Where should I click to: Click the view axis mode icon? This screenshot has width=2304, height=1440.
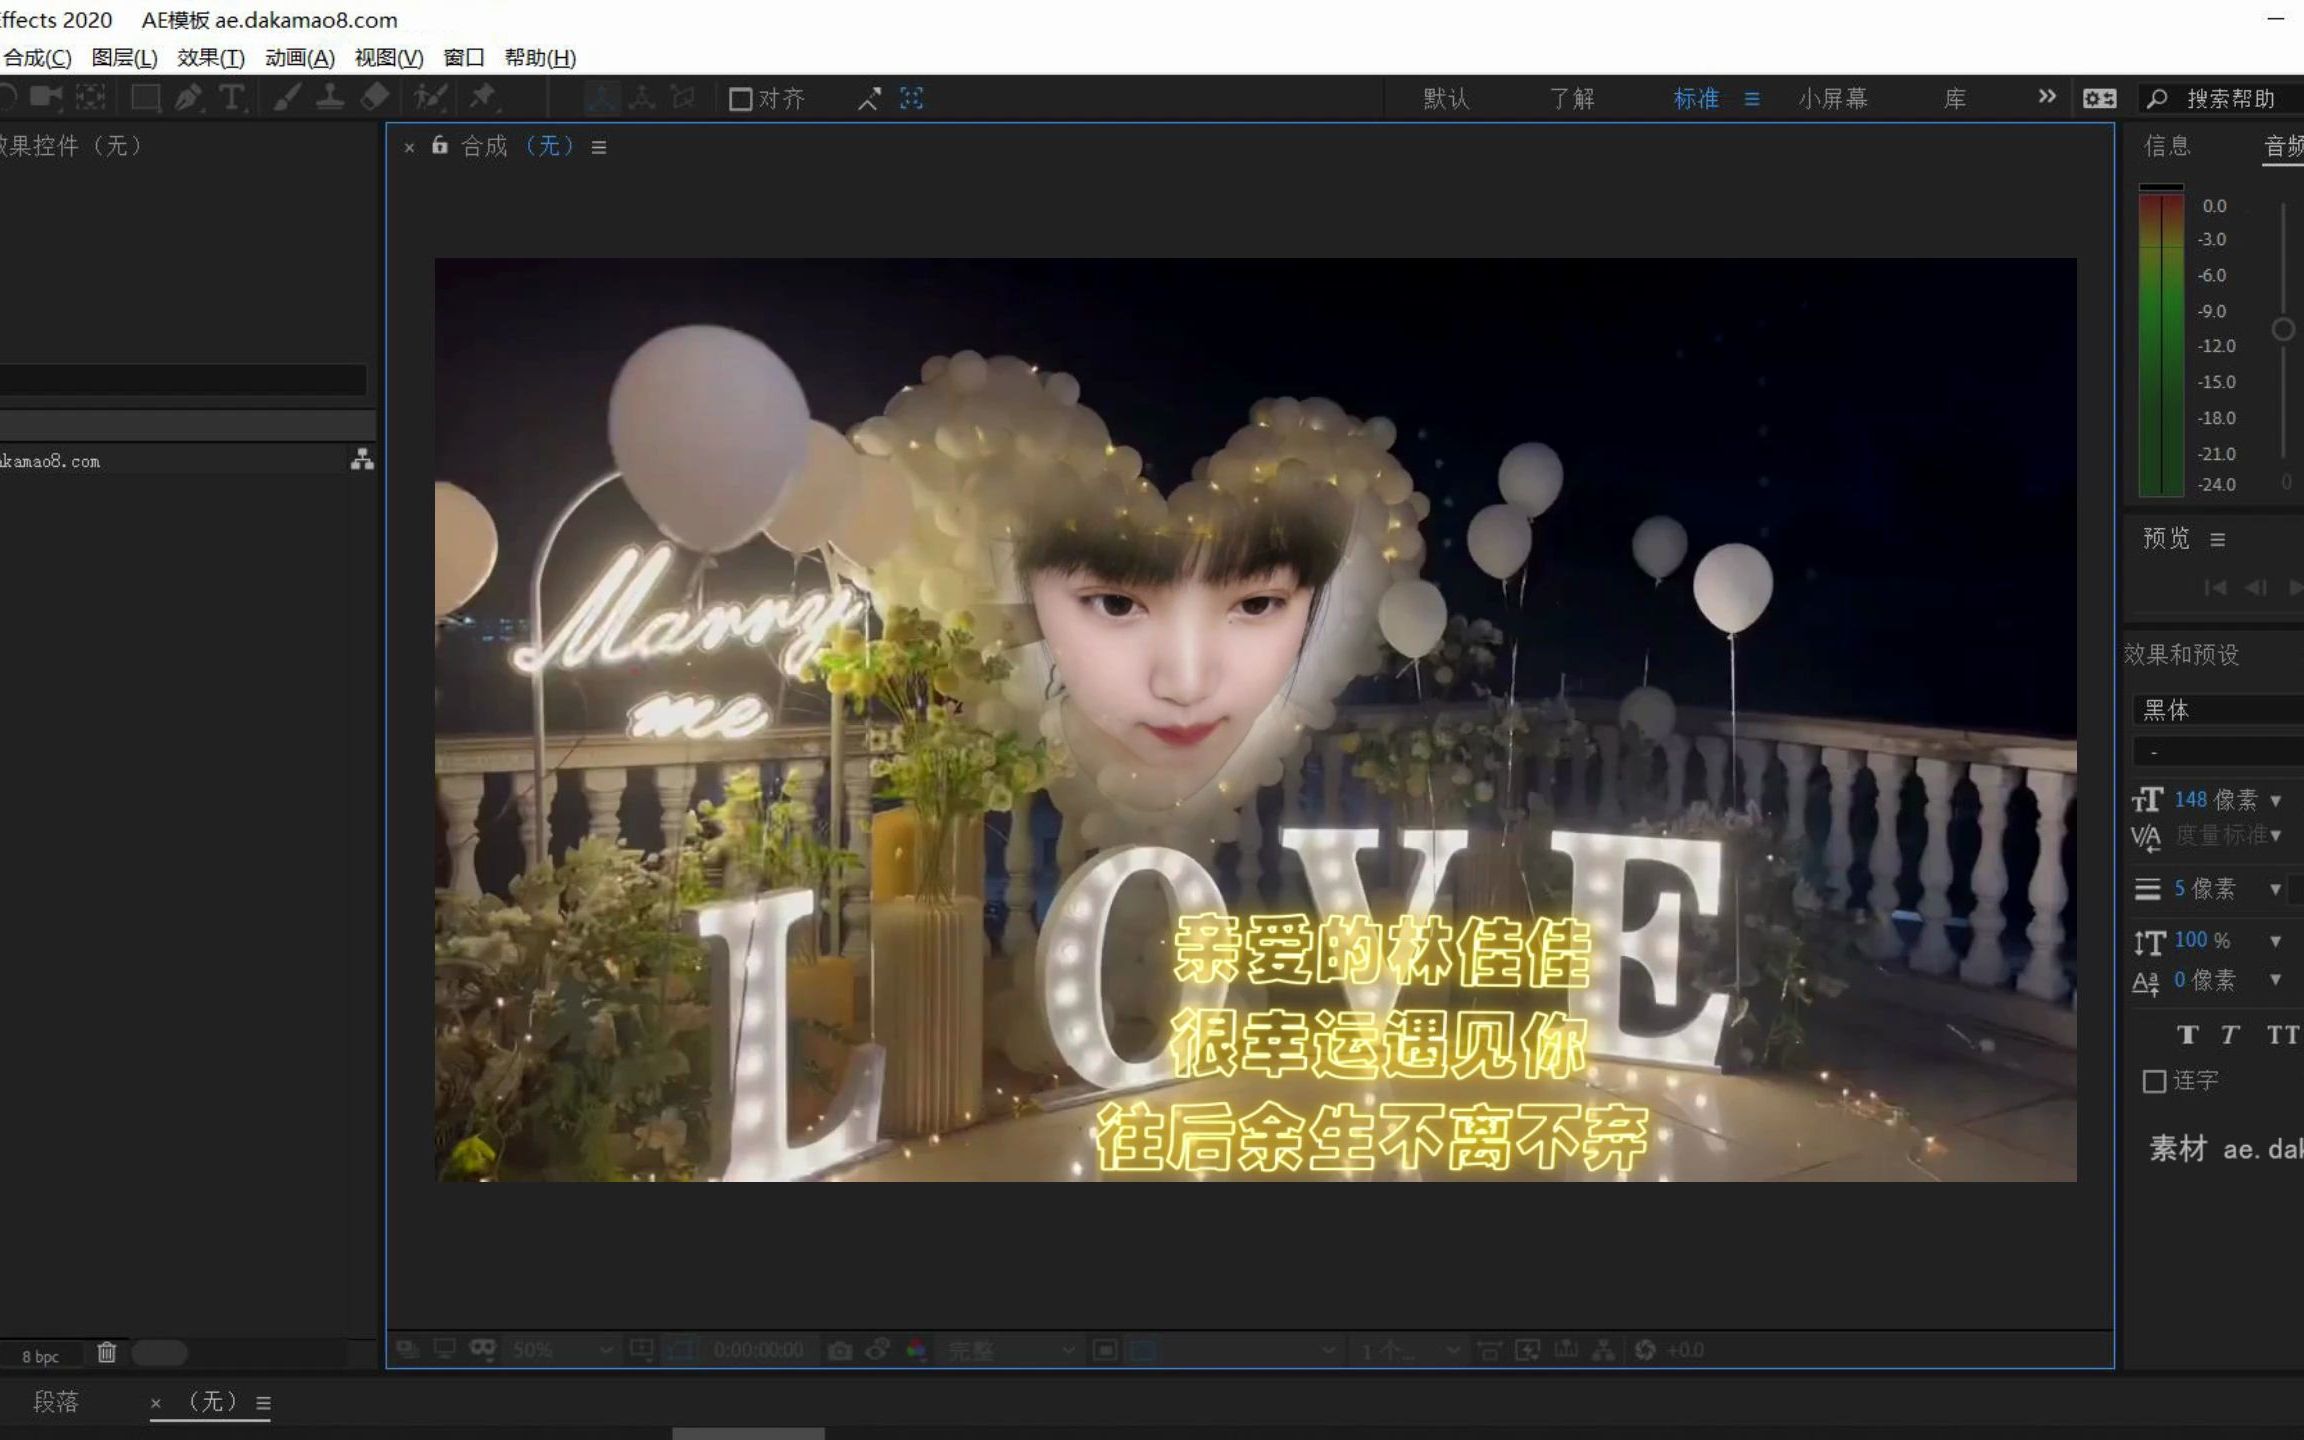[683, 98]
